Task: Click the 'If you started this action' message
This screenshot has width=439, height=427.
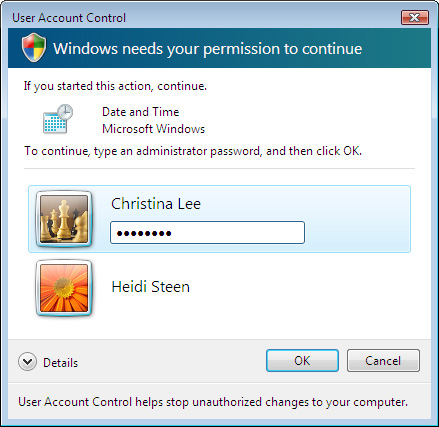Action: tap(115, 86)
